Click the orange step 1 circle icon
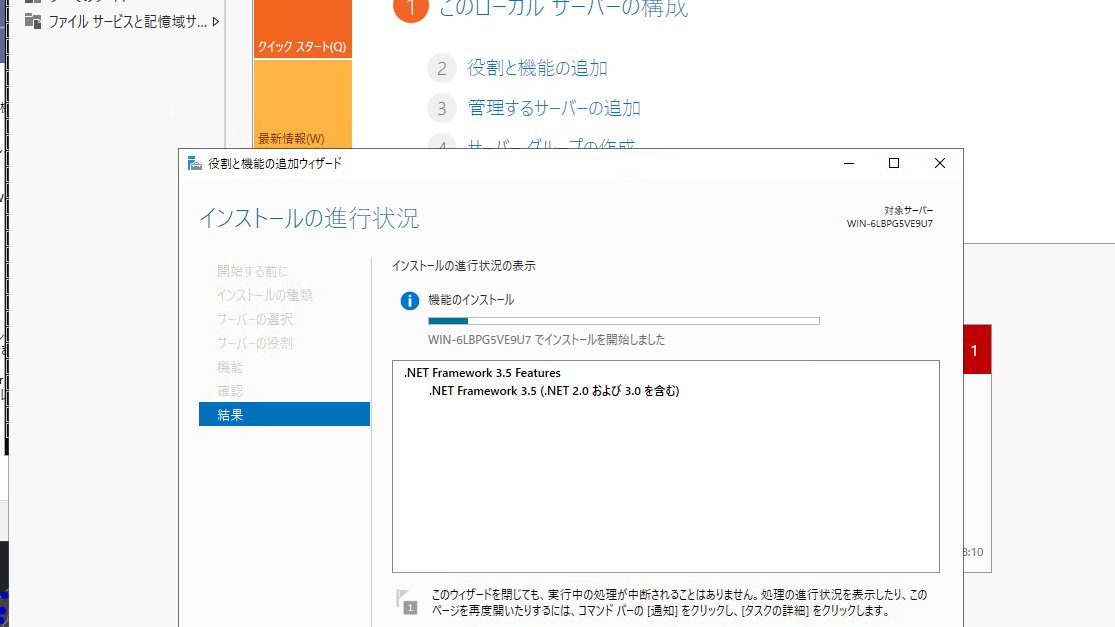This screenshot has width=1115, height=627. [x=410, y=9]
